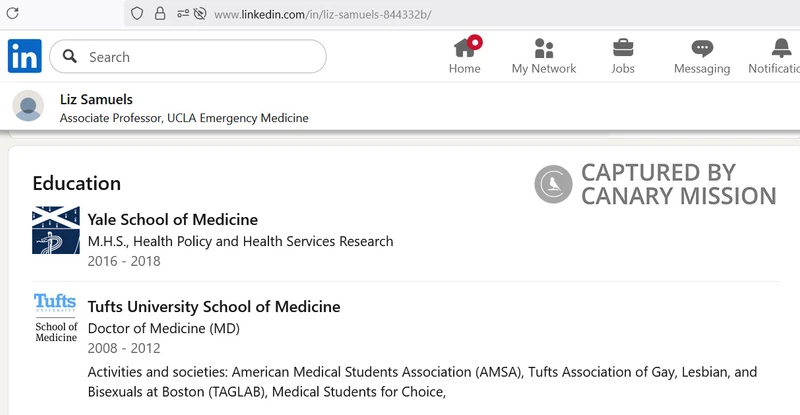Open Notifications bell icon
Screen dimensions: 800x415
click(x=781, y=48)
